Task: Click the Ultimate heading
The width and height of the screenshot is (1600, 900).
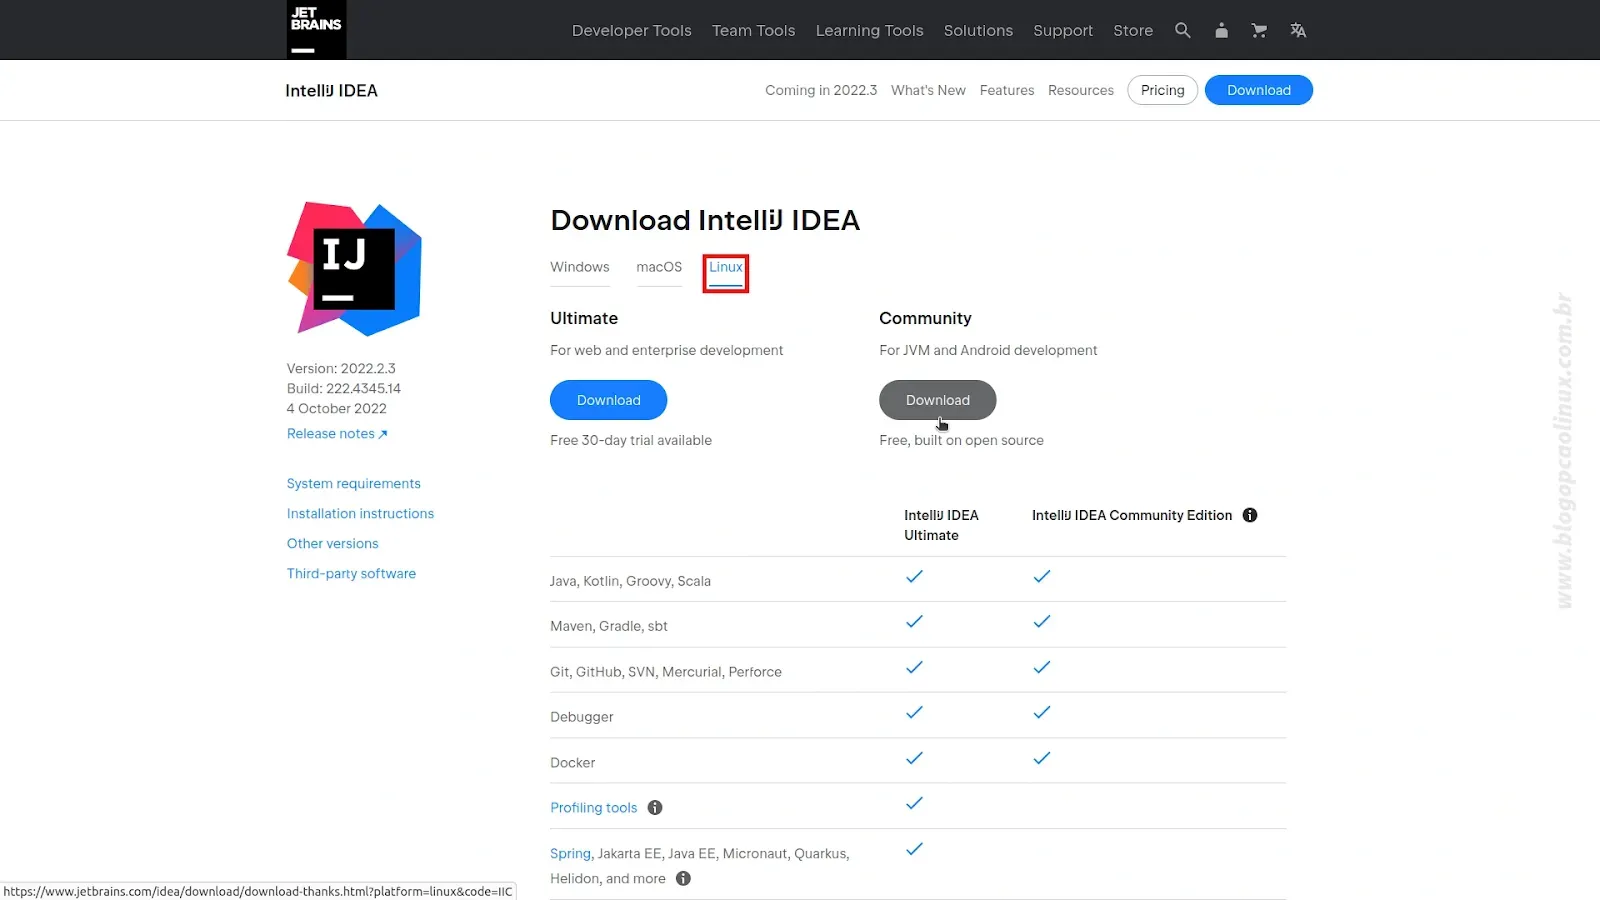Action: tap(584, 318)
